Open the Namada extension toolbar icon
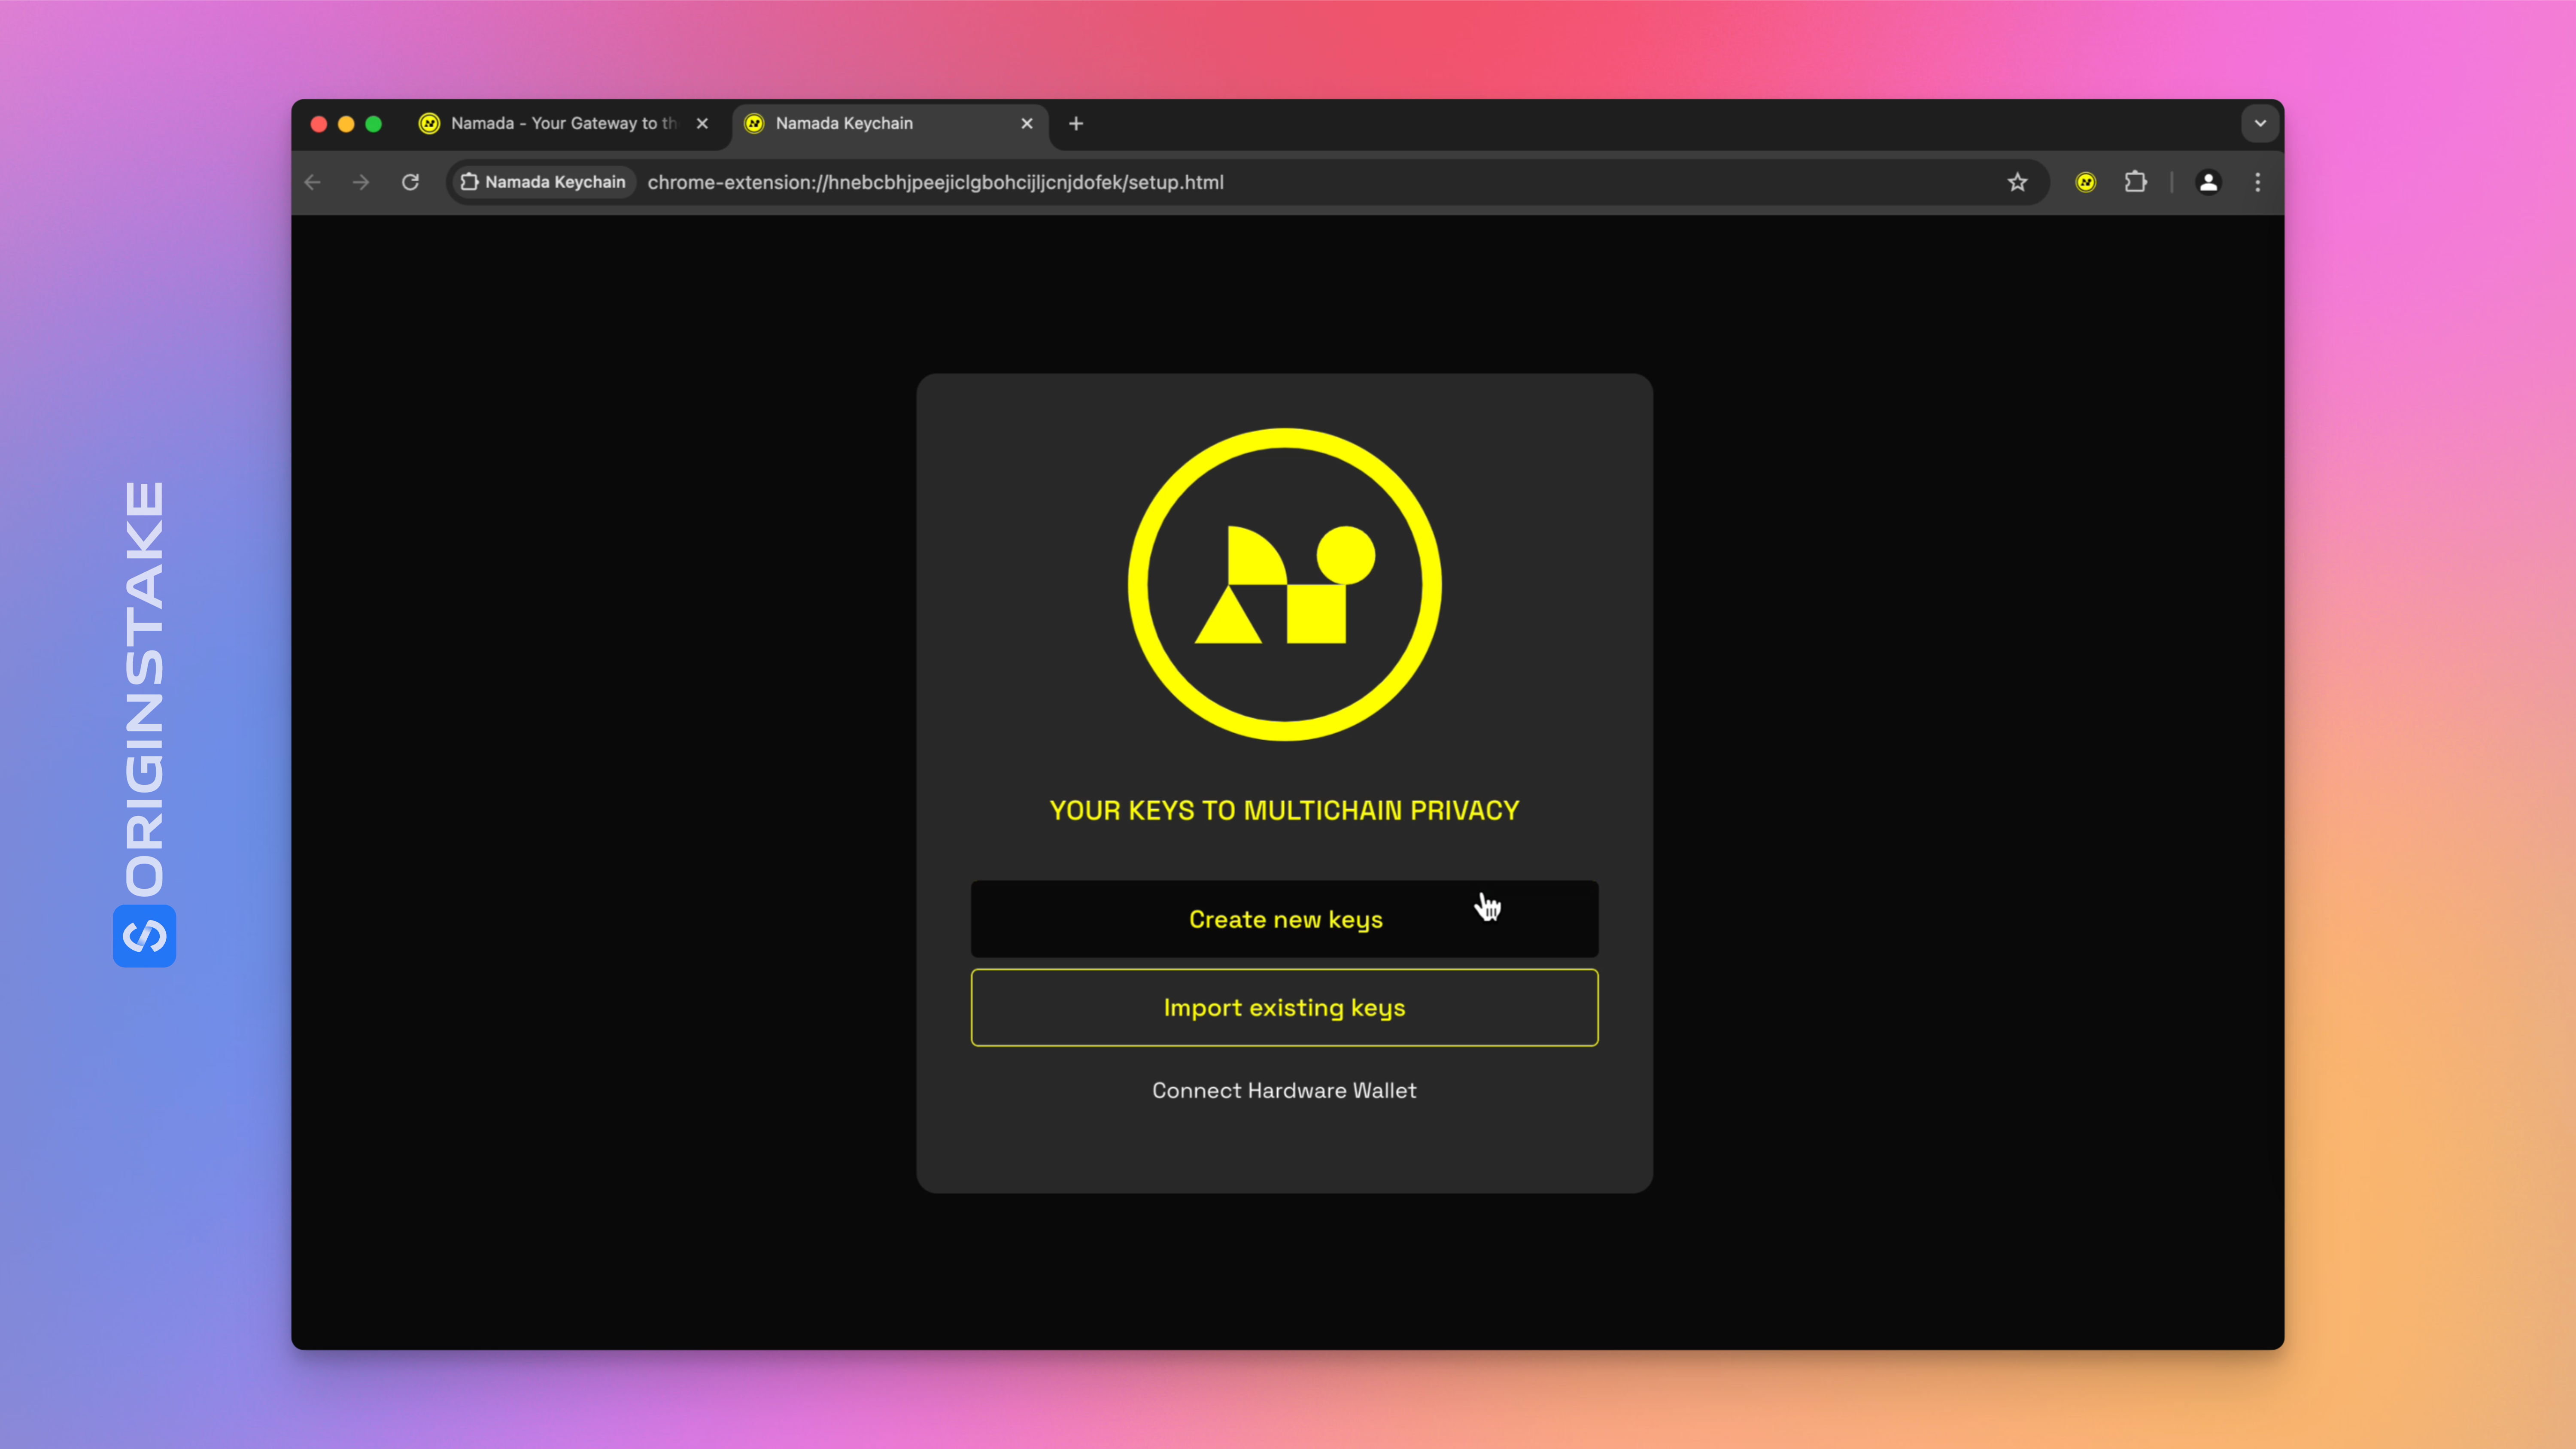 click(2085, 182)
